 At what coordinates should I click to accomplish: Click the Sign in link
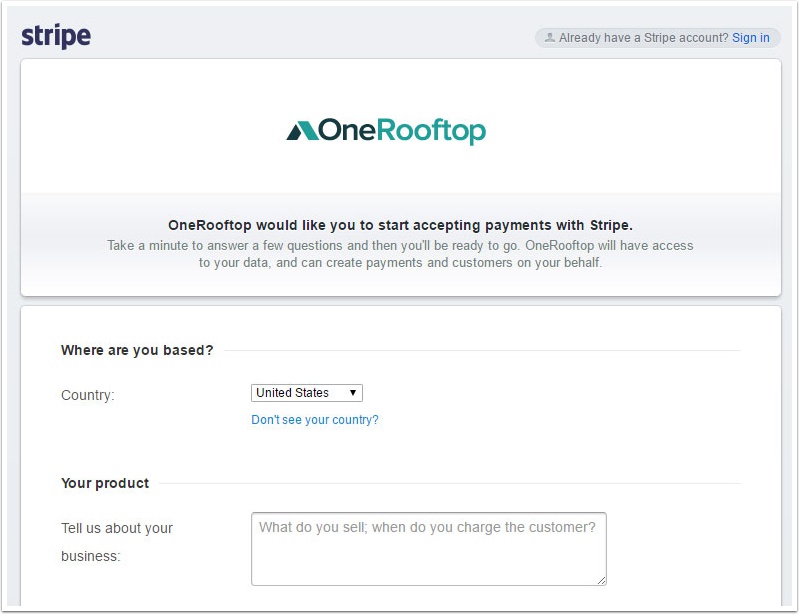751,38
